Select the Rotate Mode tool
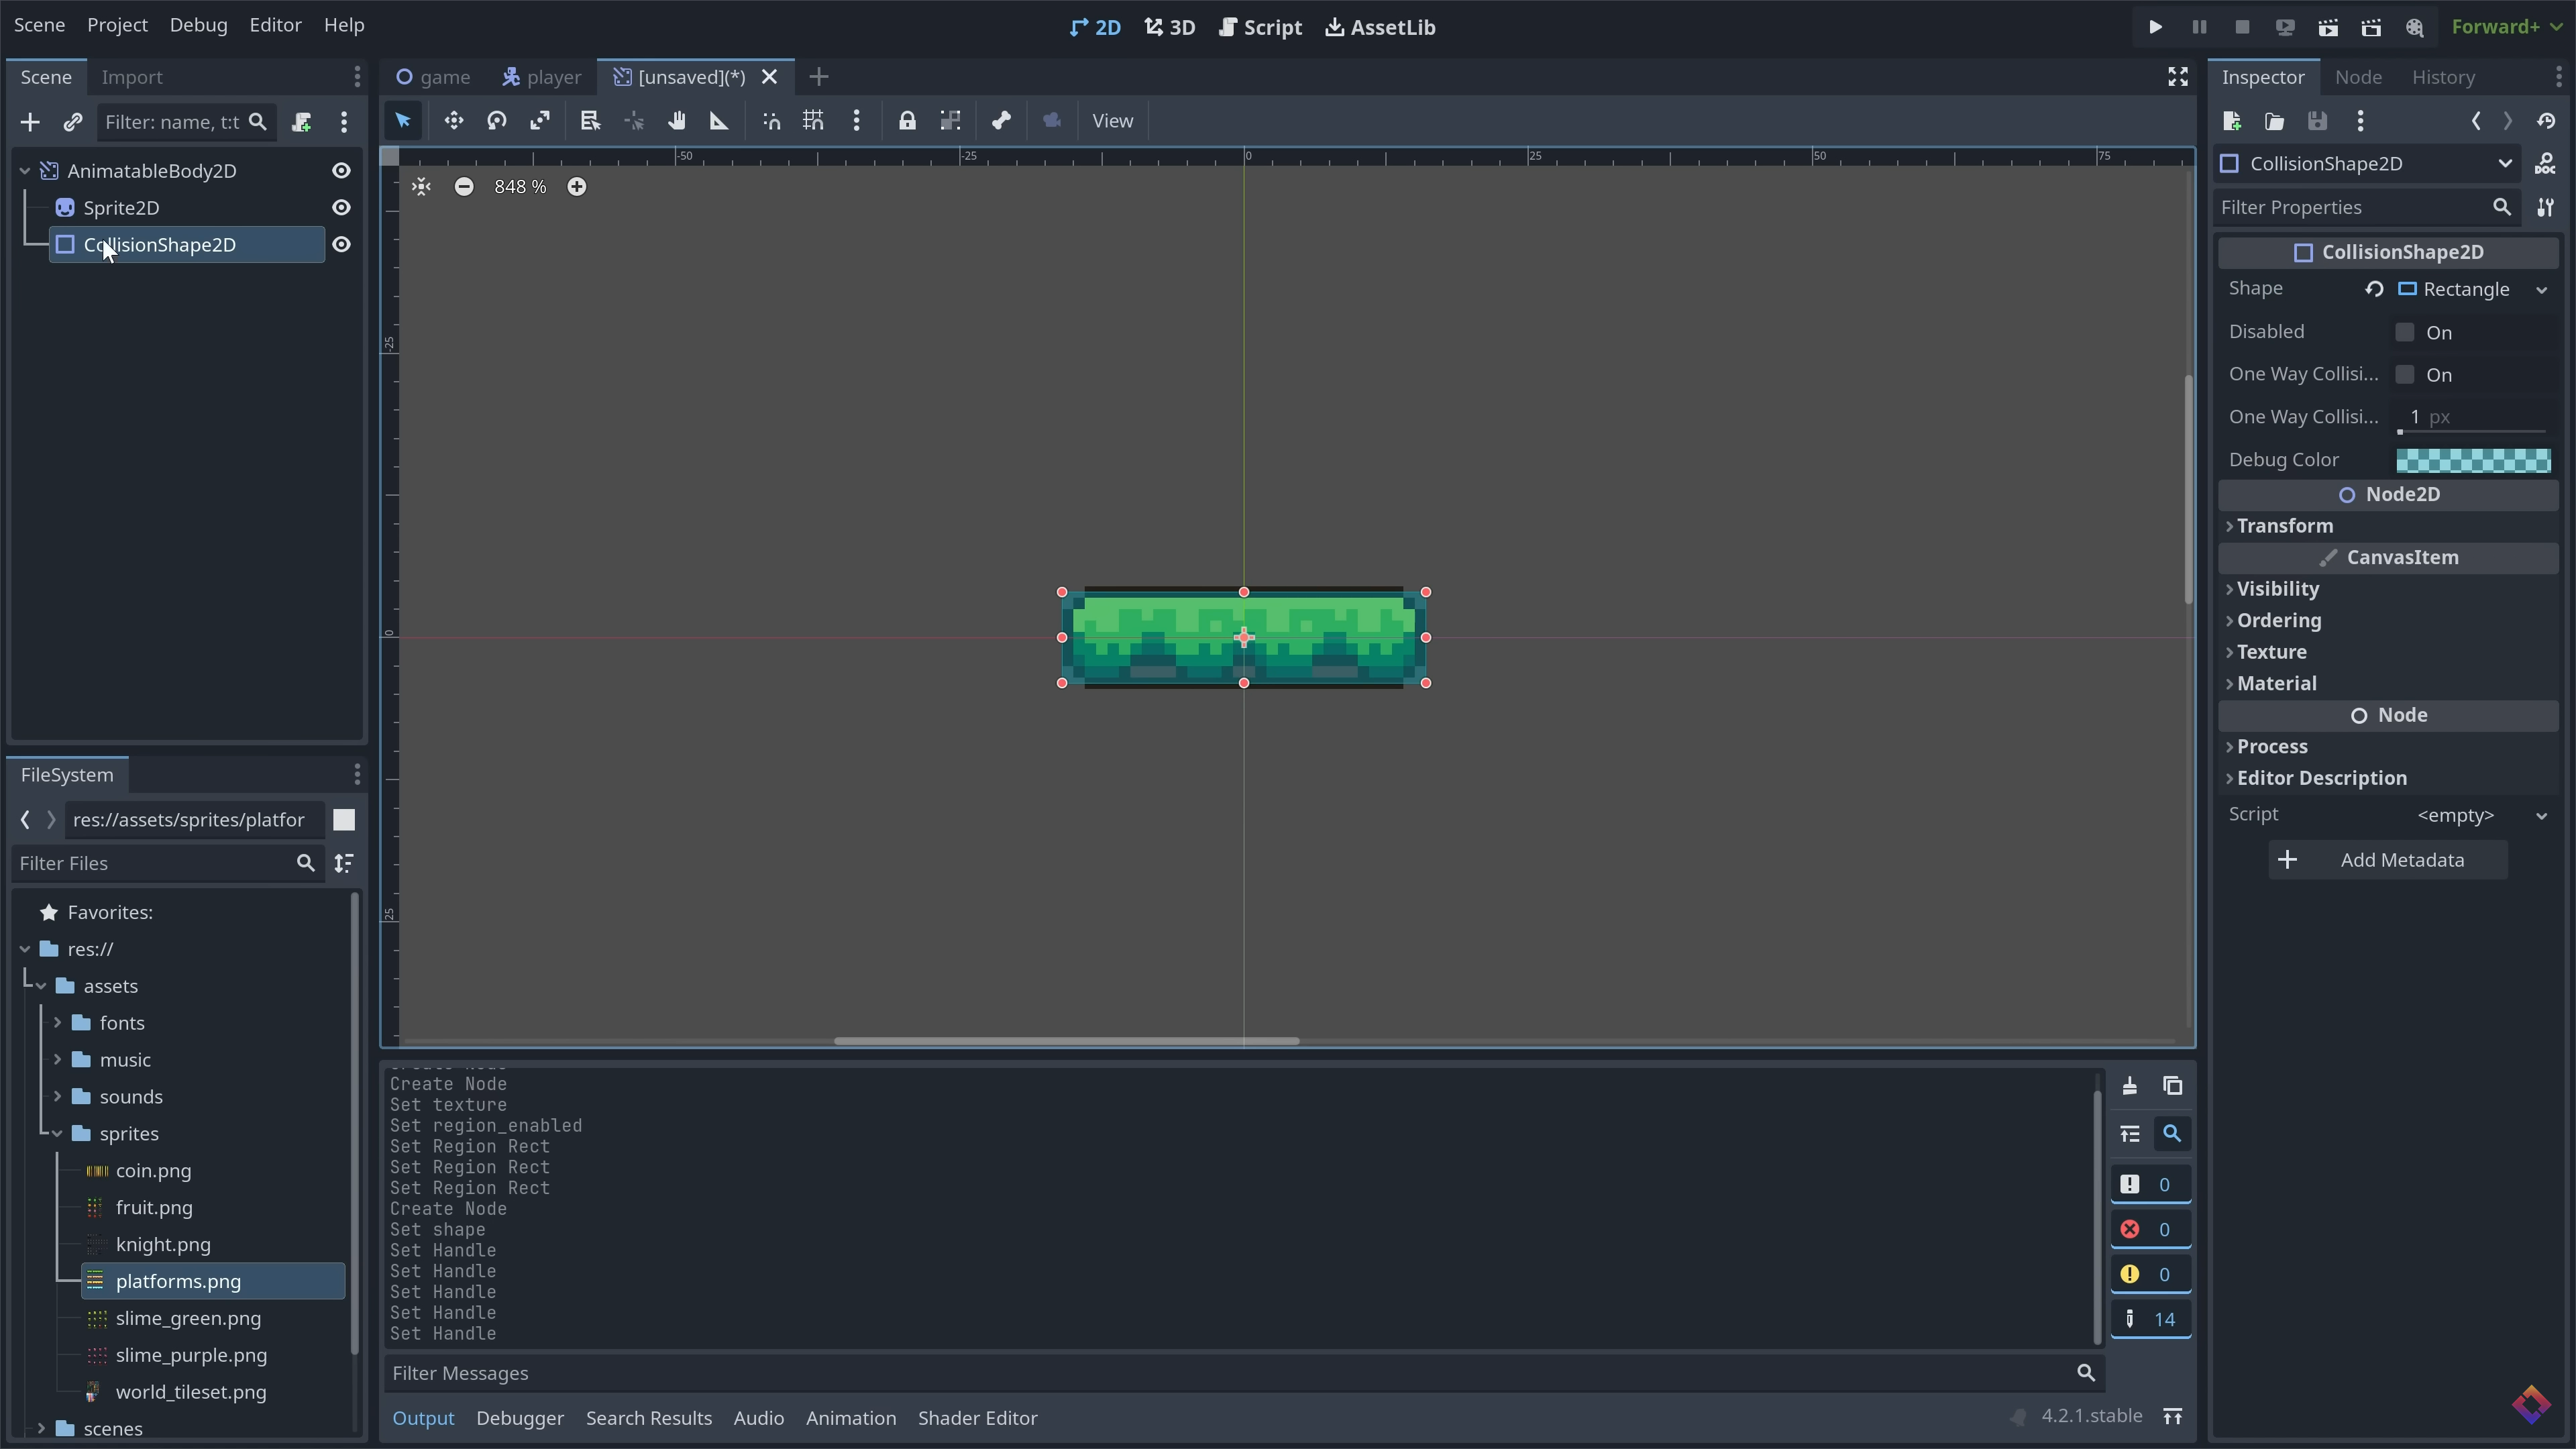This screenshot has width=2576, height=1449. (497, 121)
